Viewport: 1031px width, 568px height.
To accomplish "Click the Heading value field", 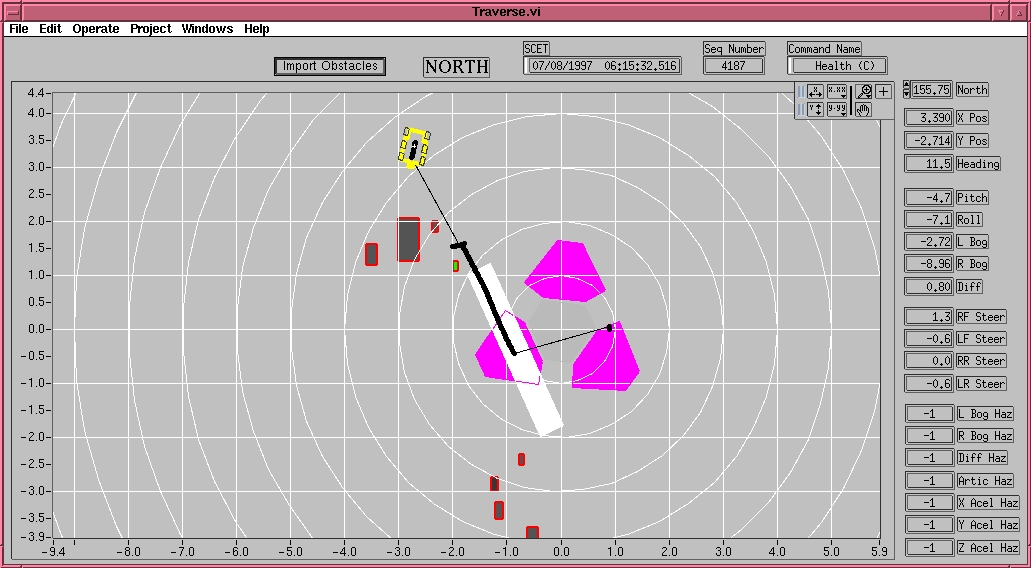I will click(927, 164).
